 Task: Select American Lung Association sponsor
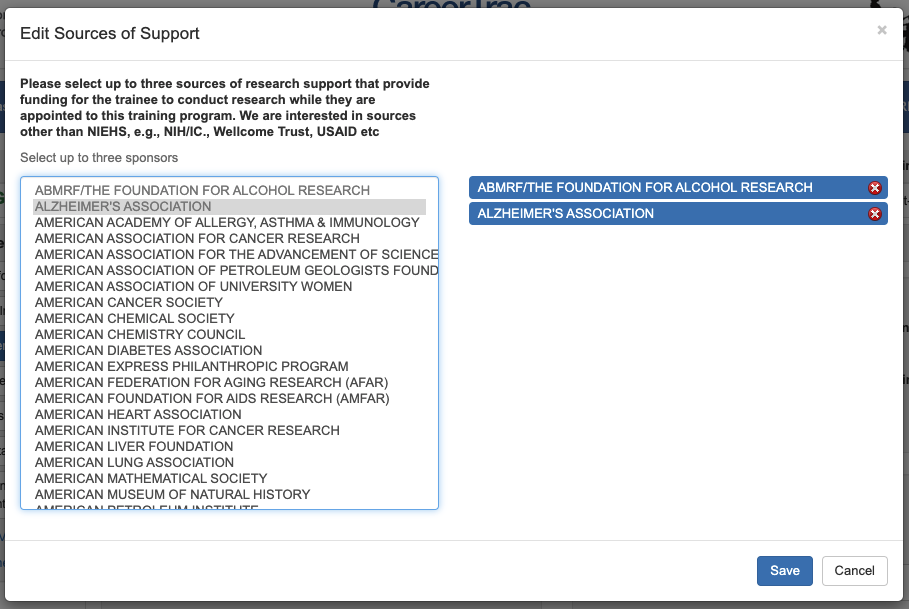(134, 462)
